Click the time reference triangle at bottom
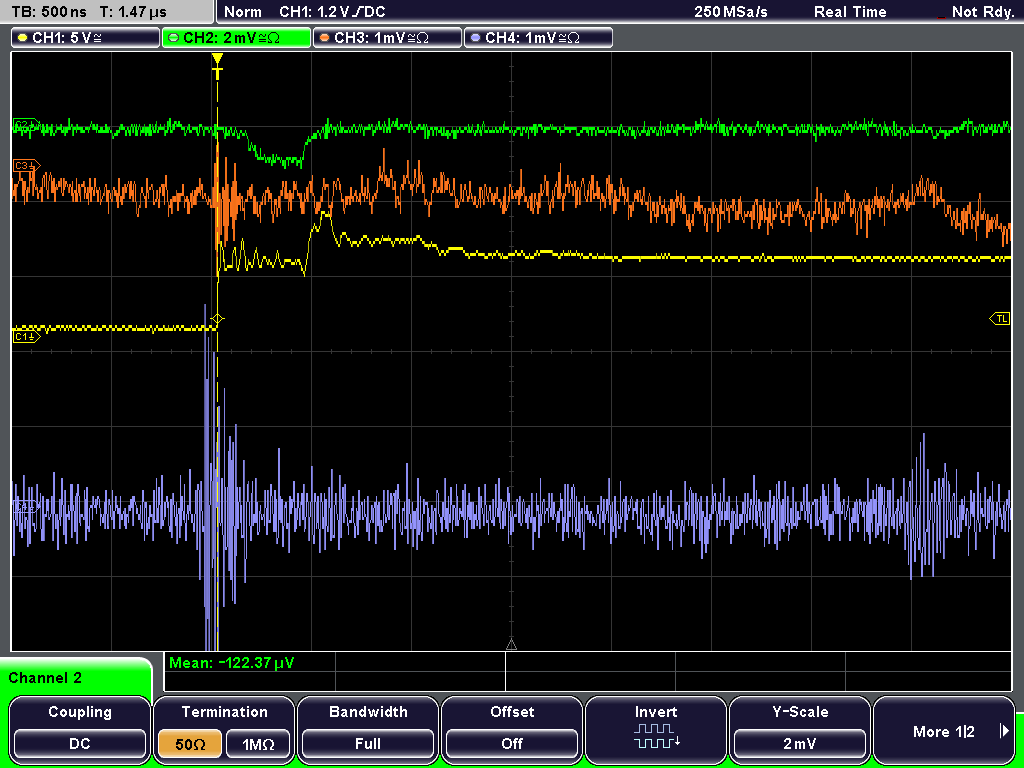This screenshot has width=1024, height=768. (x=511, y=645)
